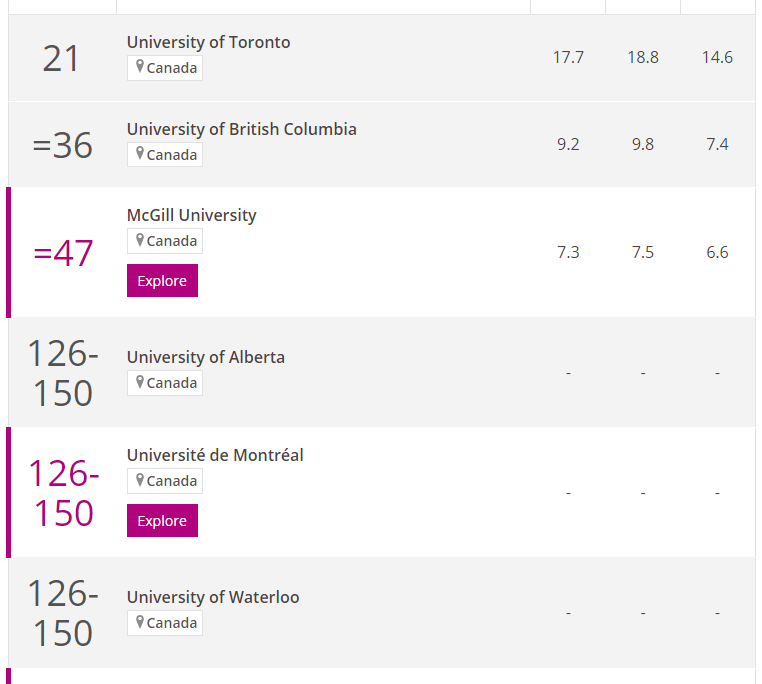This screenshot has height=684, width=762.
Task: Click the location pin under University of Alberta
Action: click(x=140, y=382)
